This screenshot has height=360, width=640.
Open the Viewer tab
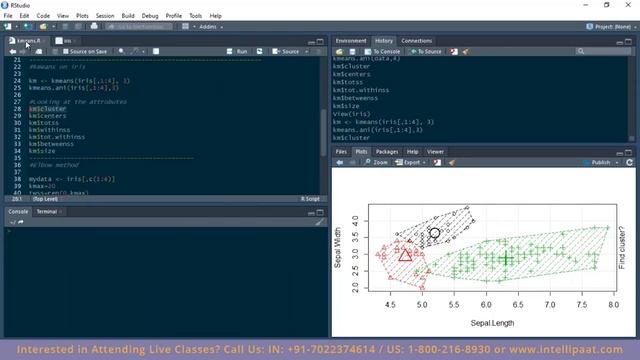click(435, 152)
